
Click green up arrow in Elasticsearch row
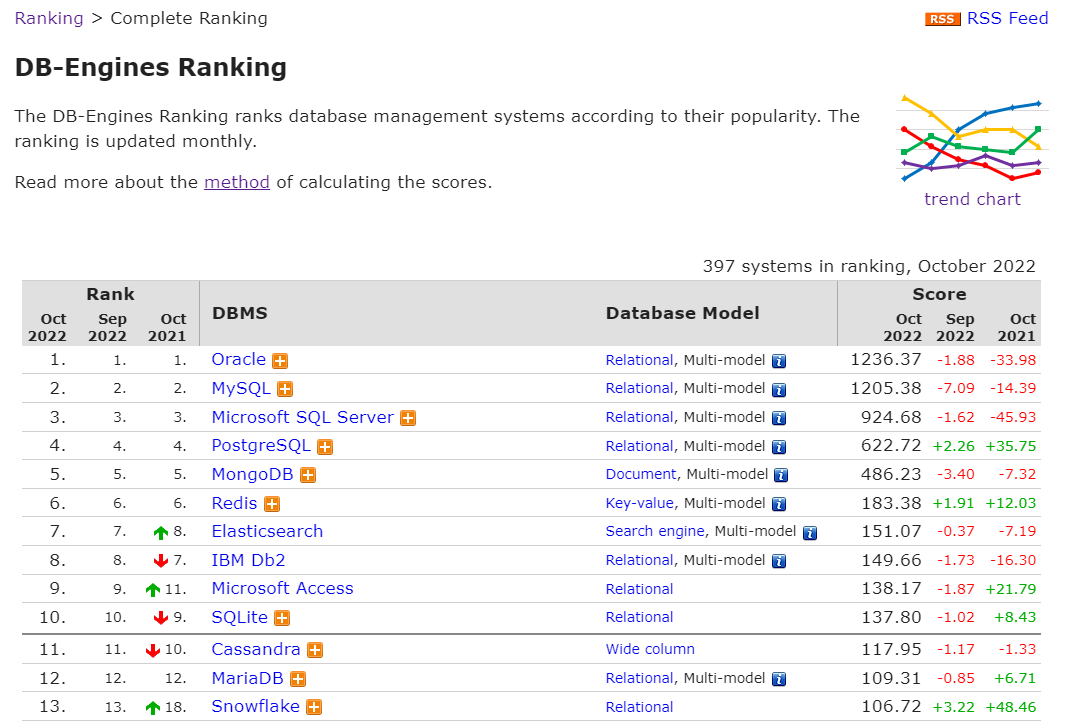(161, 533)
